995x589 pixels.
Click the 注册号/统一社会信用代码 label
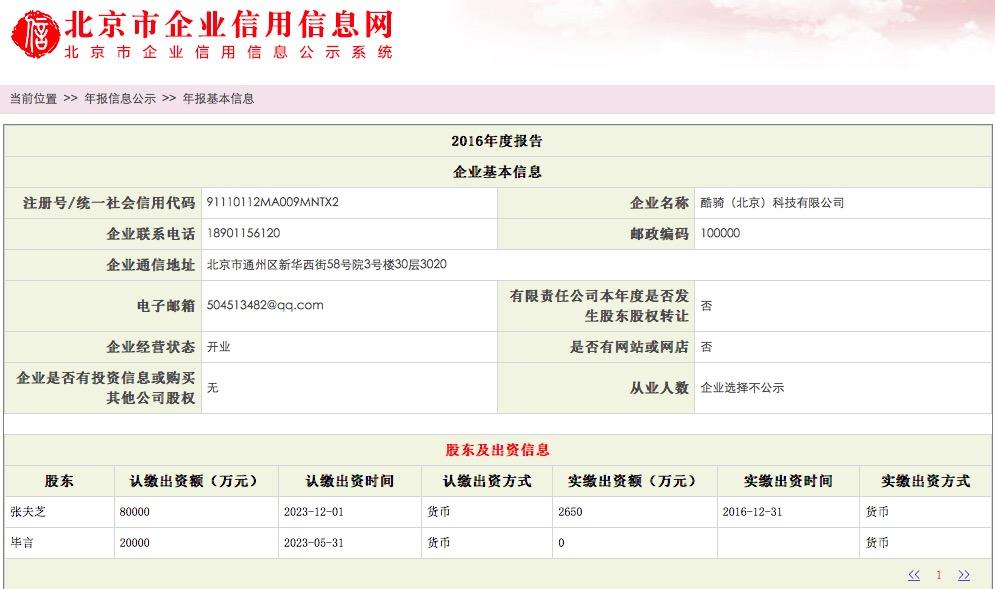click(x=109, y=203)
